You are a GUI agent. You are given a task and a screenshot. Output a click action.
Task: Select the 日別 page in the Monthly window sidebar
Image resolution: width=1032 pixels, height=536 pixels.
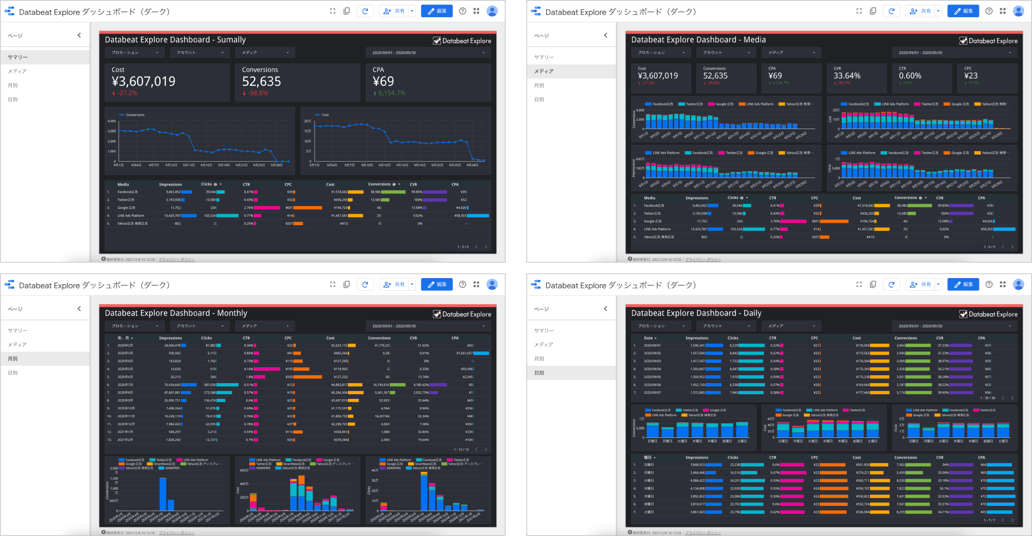(x=13, y=373)
